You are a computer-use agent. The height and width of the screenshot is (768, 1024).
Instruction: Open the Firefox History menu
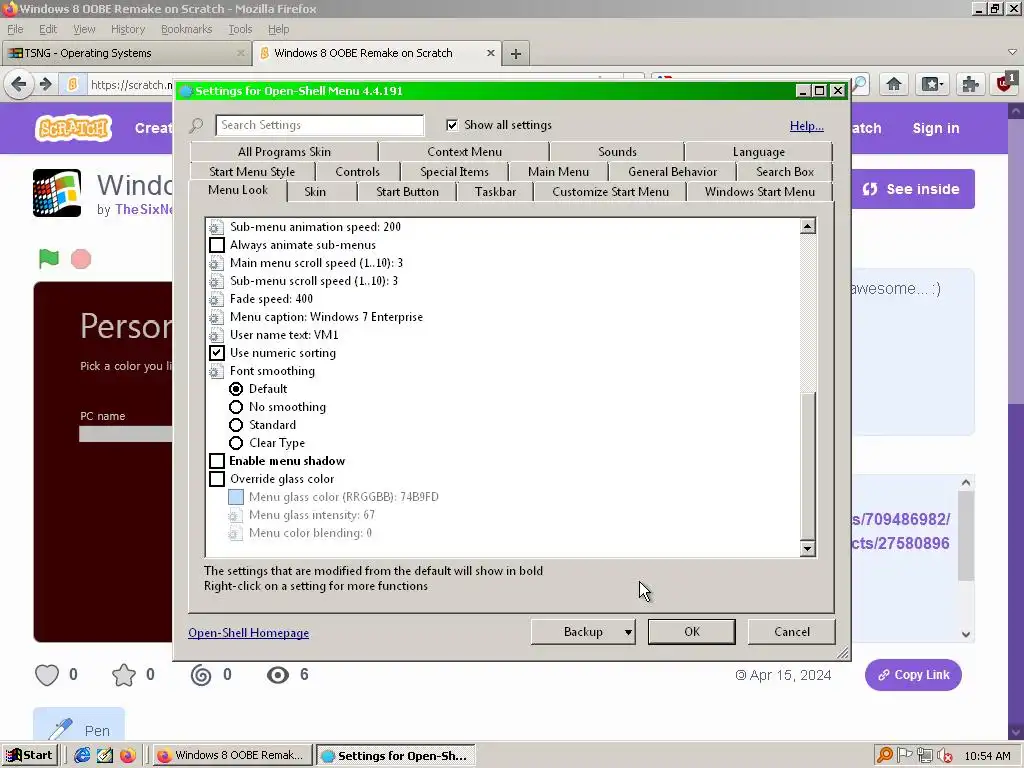click(x=127, y=29)
